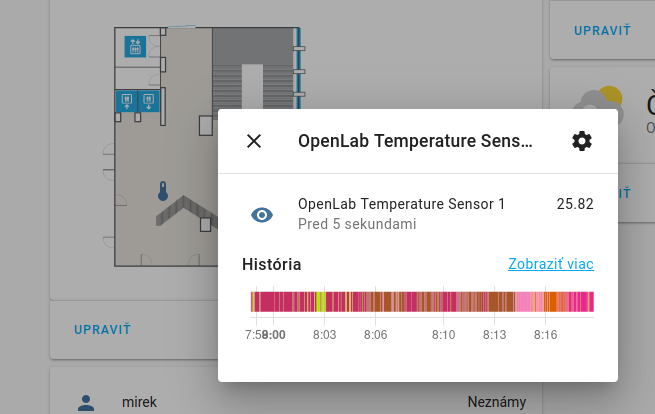Image resolution: width=655 pixels, height=414 pixels.
Task: Click the history bar near 8:10
Action: [x=443, y=302]
